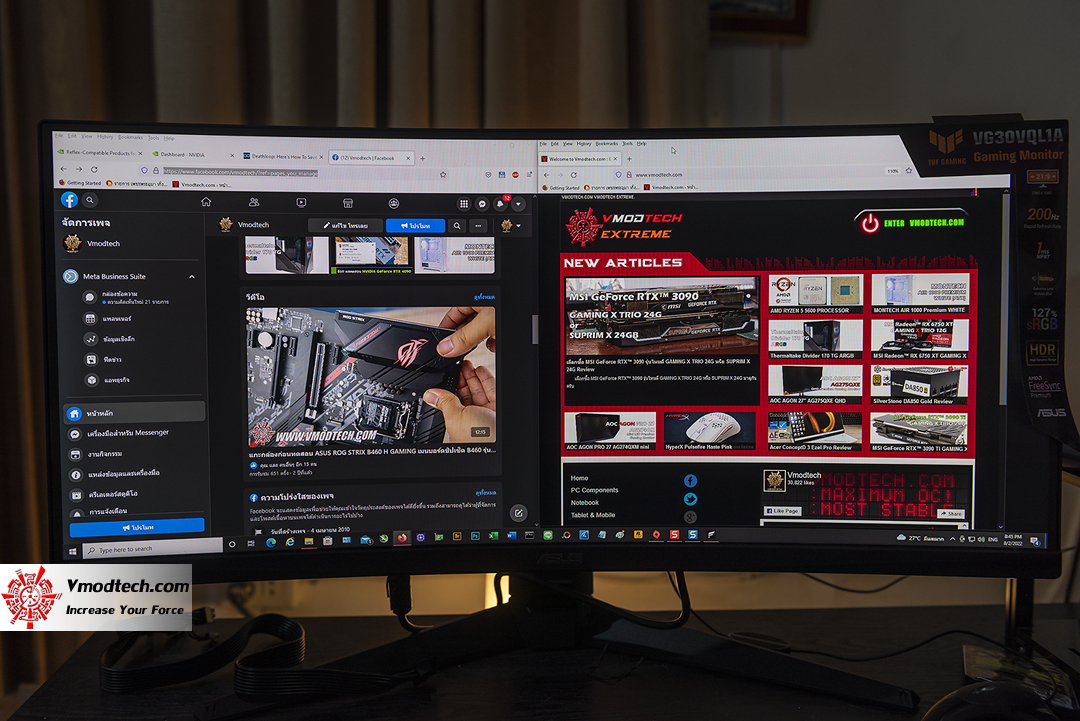The height and width of the screenshot is (721, 1080).
Task: Reload the page in the Facebook window
Action: coord(94,169)
